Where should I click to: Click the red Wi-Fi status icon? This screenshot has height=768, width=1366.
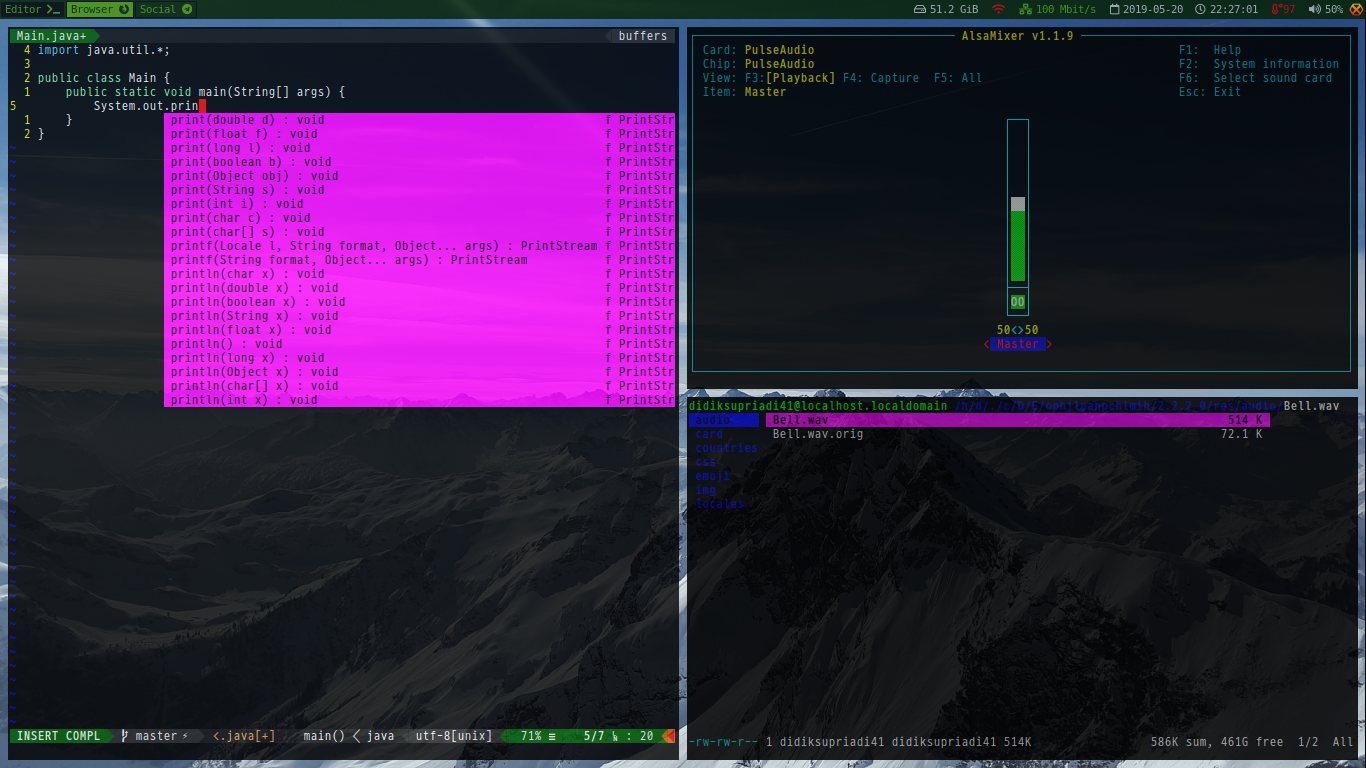[997, 9]
